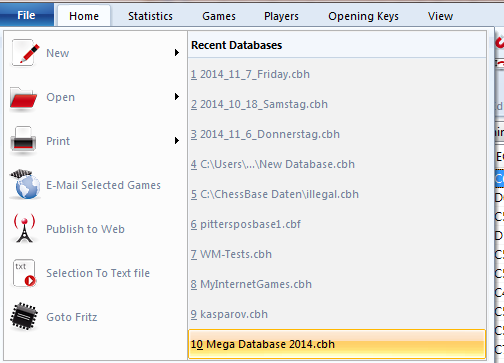
Task: Select Selection To Text file entry
Action: point(98,273)
